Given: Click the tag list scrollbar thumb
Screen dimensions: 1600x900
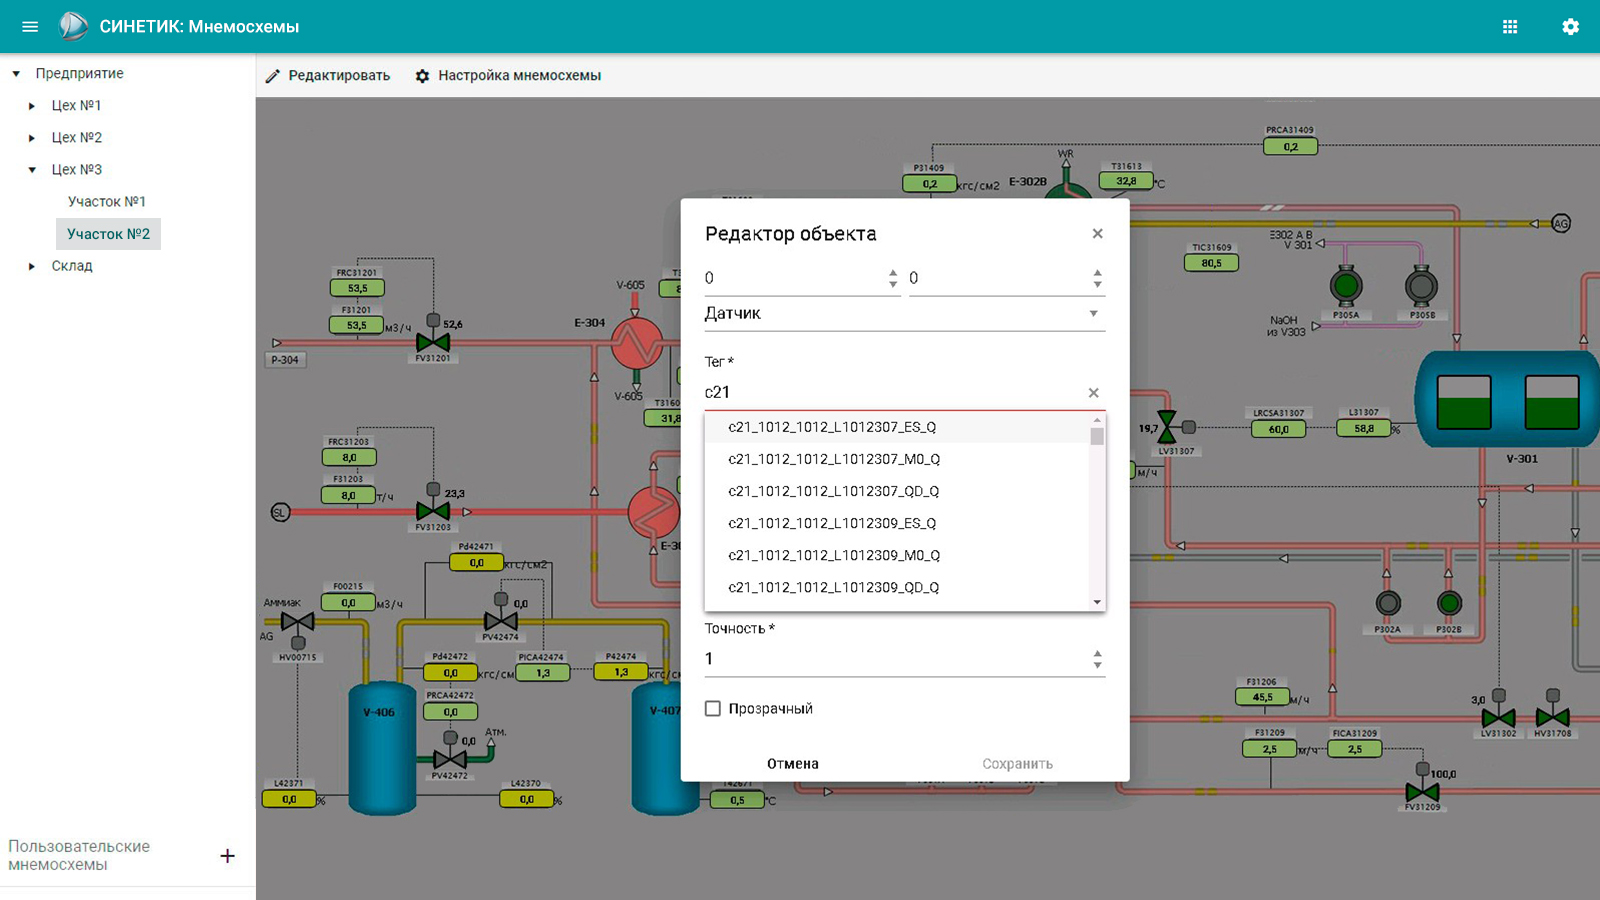Looking at the screenshot, I should (x=1097, y=437).
